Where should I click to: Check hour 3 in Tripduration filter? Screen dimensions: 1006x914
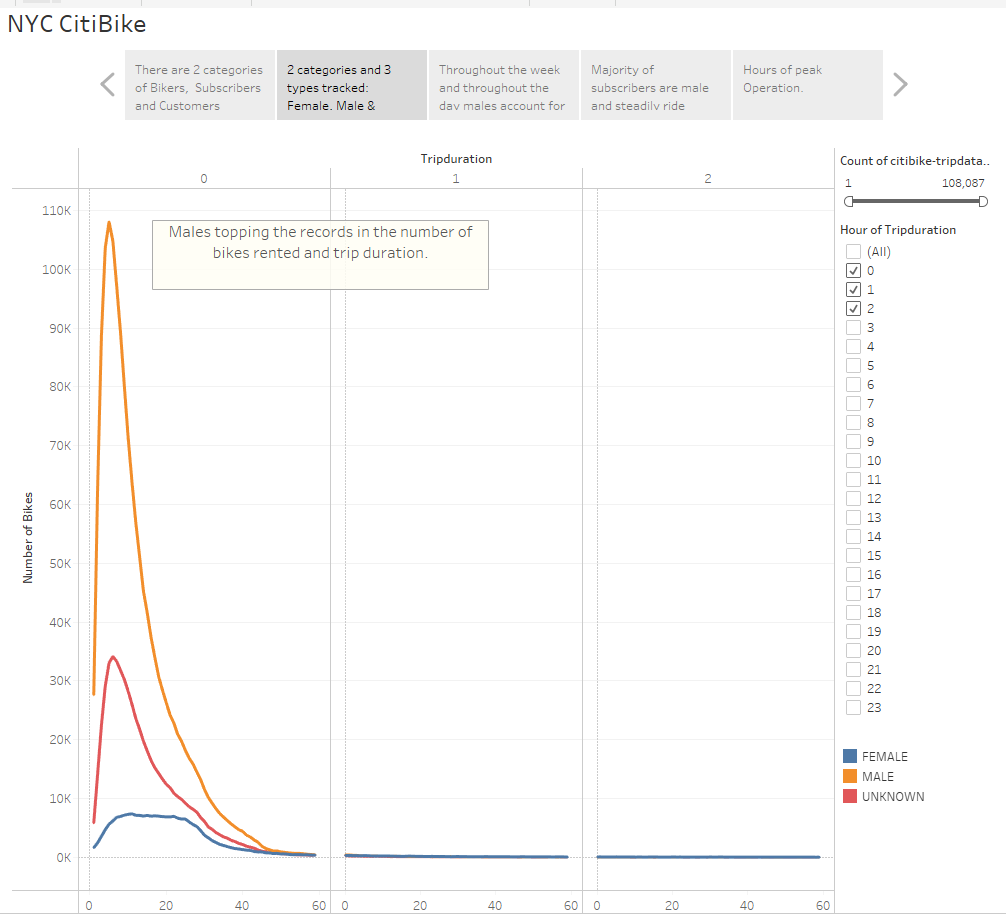click(853, 328)
